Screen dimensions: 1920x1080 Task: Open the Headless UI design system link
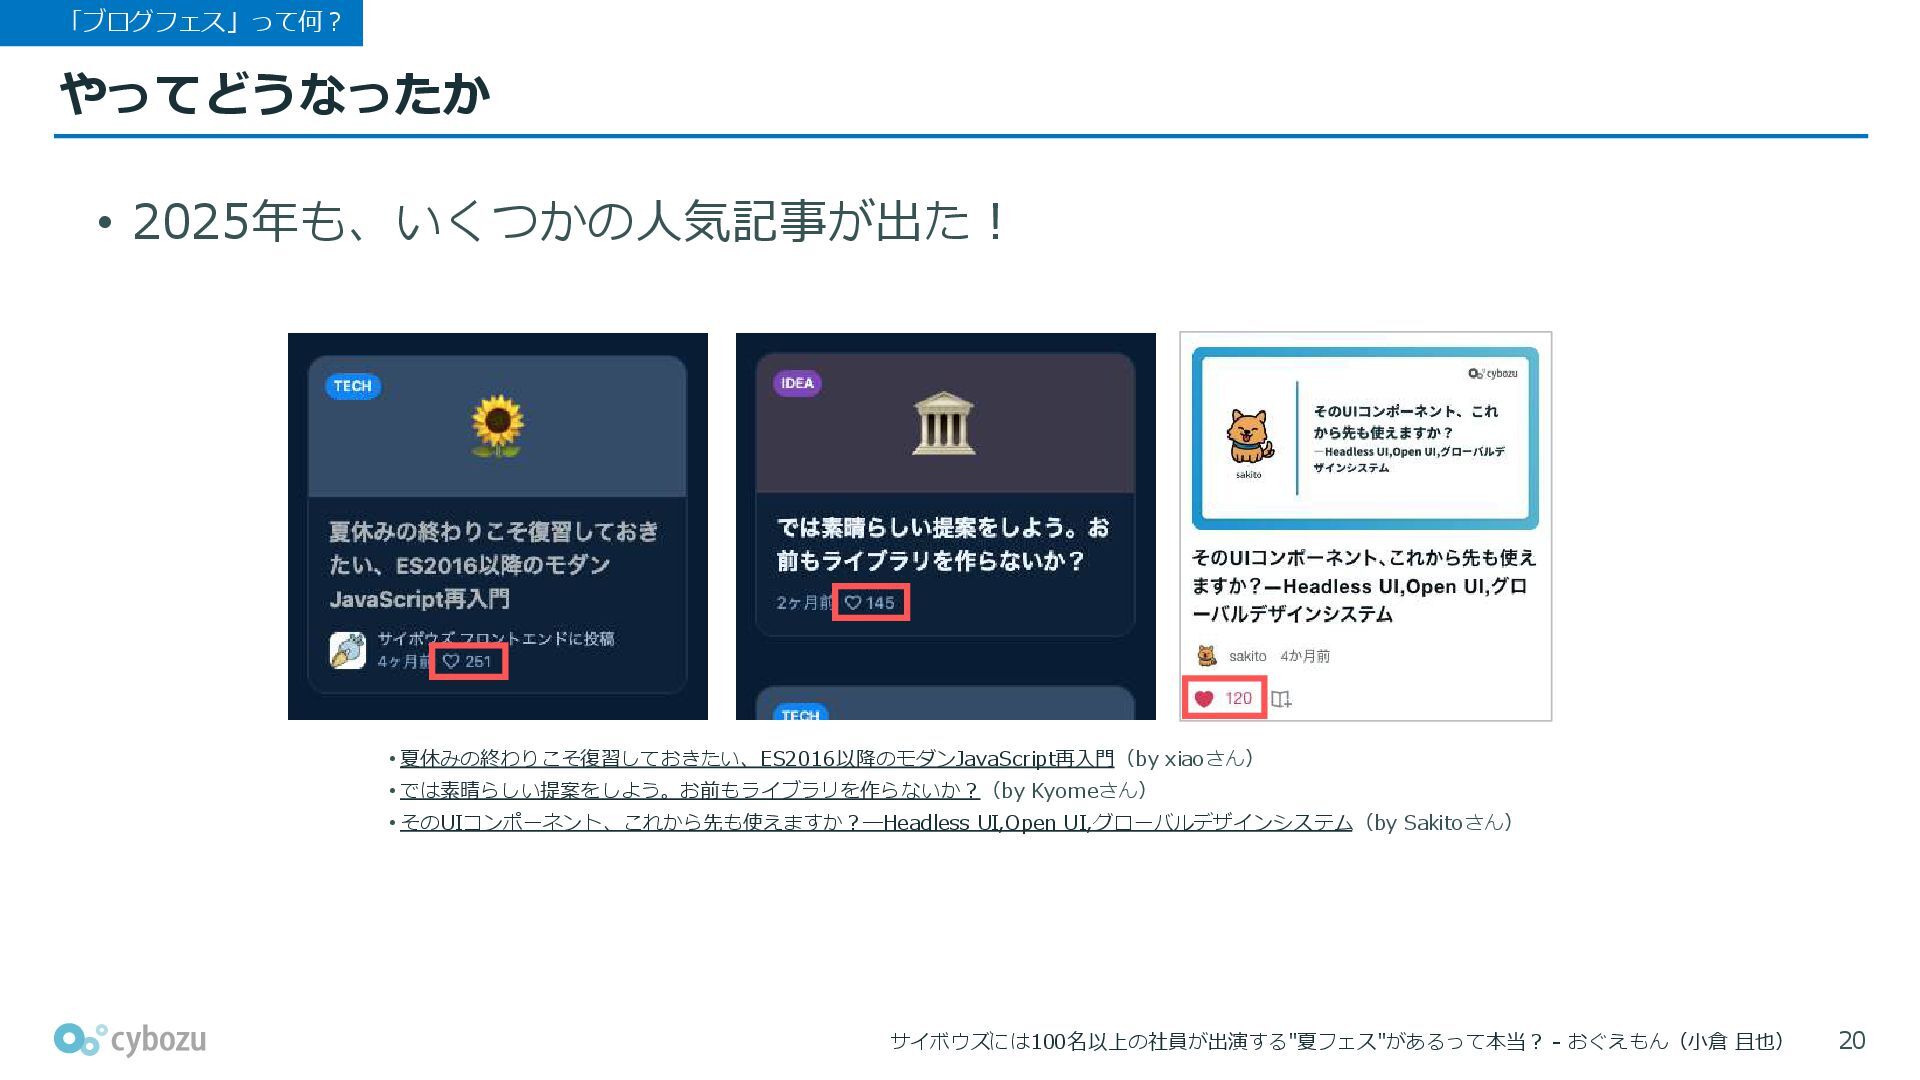[875, 823]
